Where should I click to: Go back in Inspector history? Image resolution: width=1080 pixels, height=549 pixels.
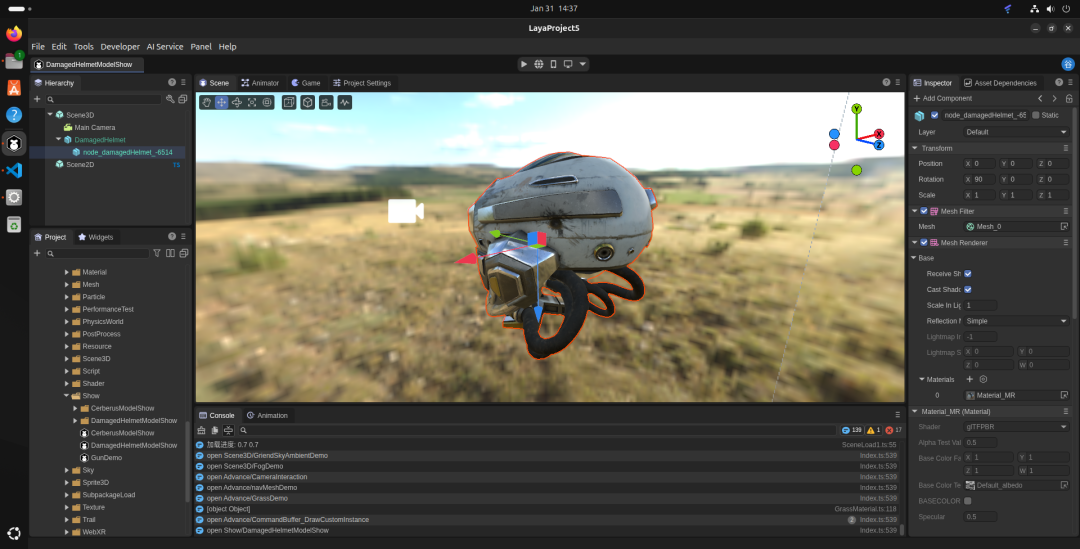[1040, 99]
